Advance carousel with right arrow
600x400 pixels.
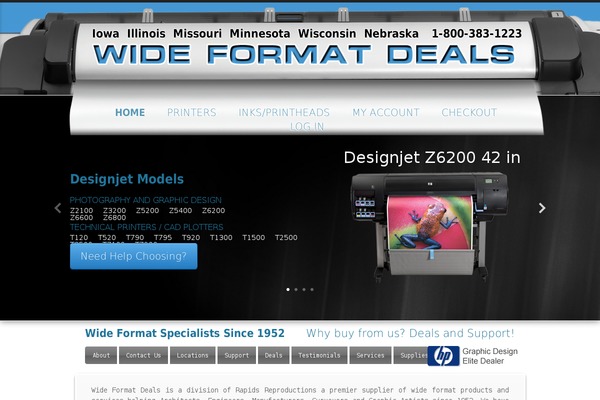pos(542,208)
